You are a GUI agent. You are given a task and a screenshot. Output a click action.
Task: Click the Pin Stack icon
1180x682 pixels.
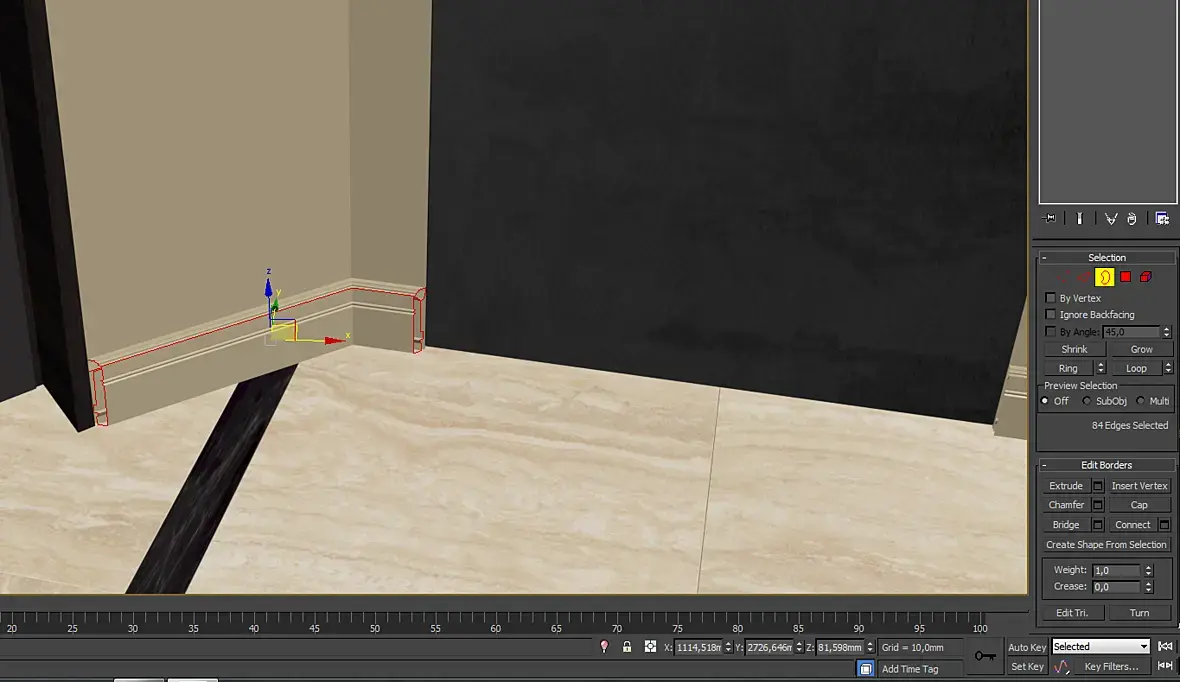pos(1049,218)
